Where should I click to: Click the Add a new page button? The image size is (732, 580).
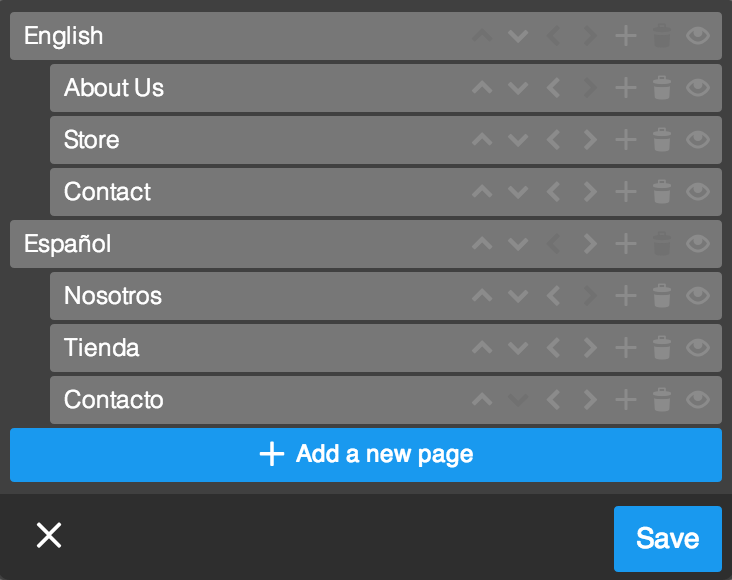pos(366,455)
